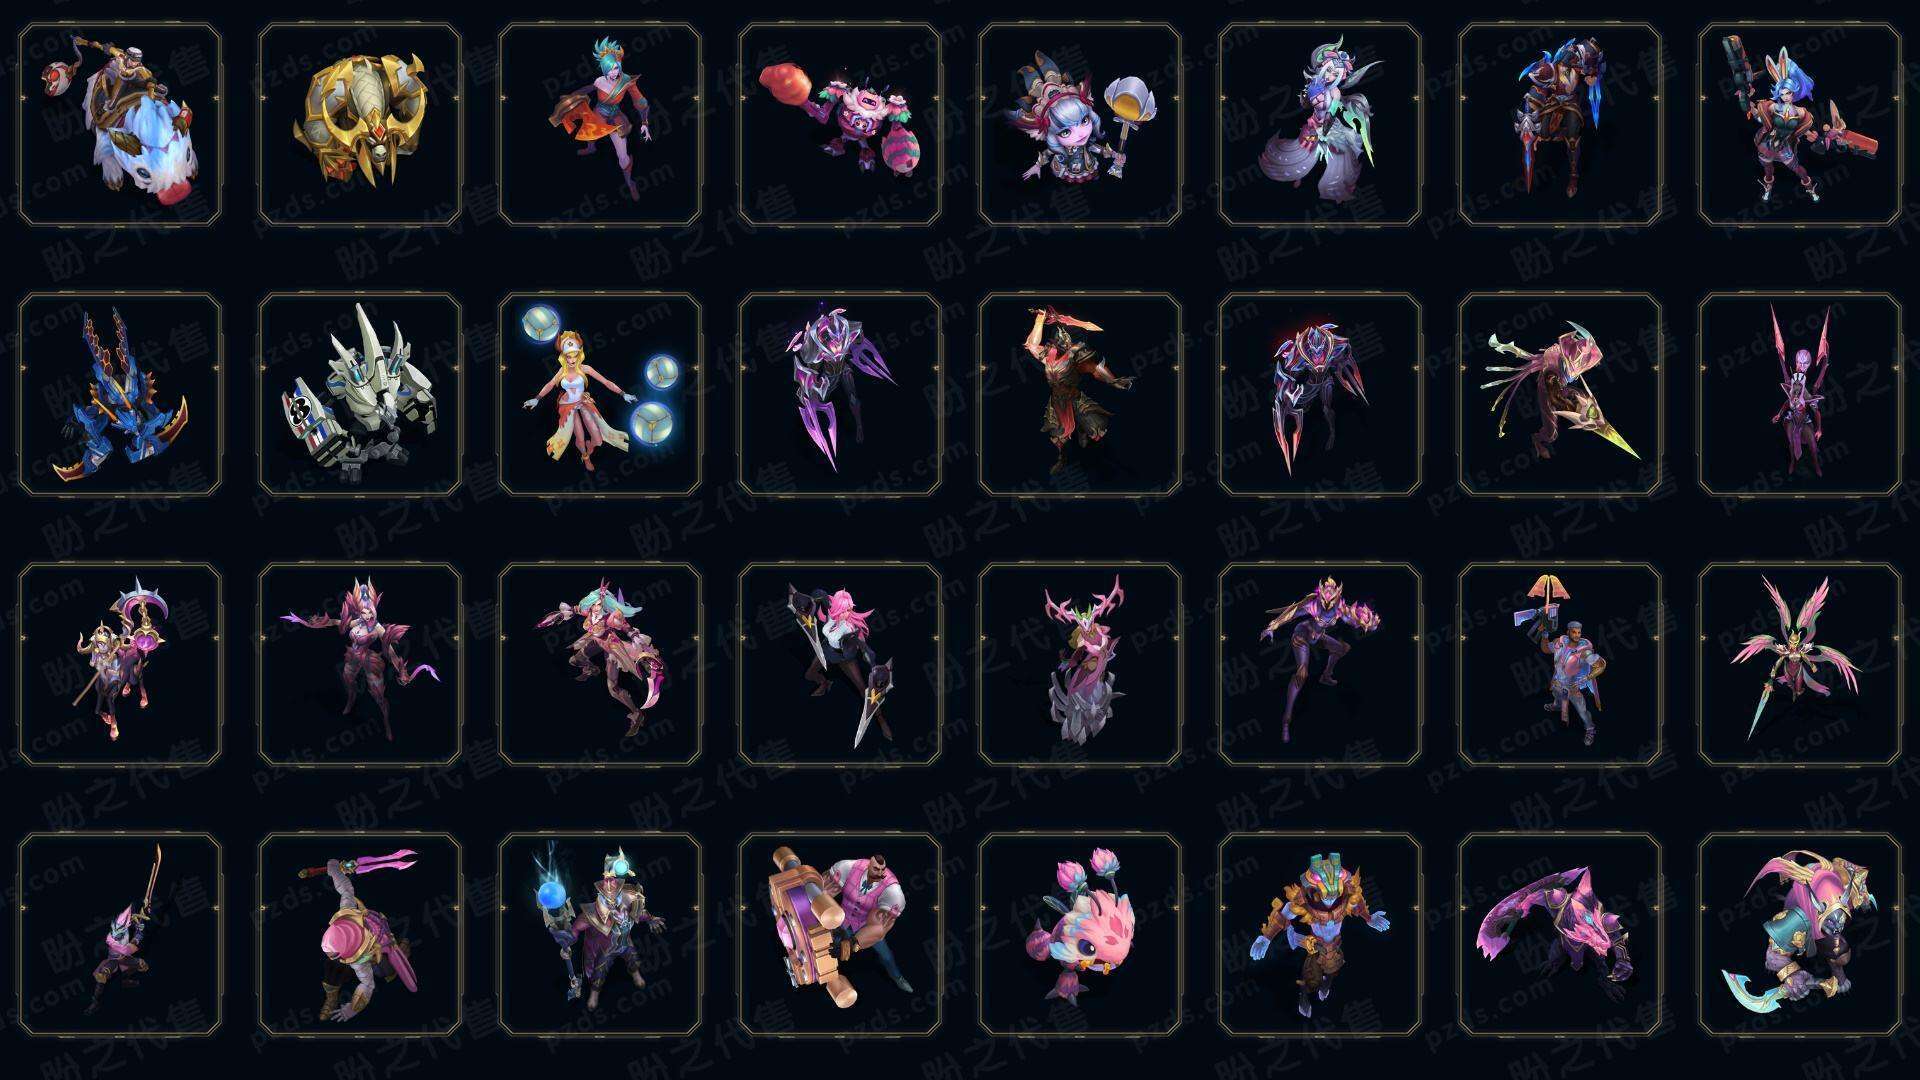Pick the pink fluffy creature with lotus flowers

click(1080, 934)
